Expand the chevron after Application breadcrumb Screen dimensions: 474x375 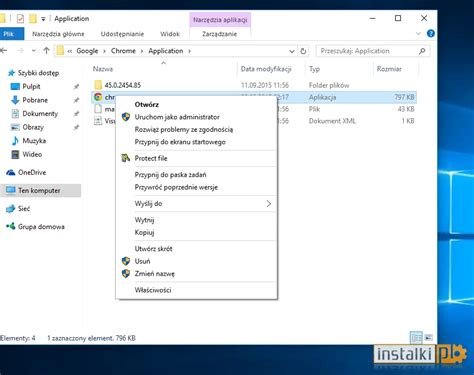[189, 51]
